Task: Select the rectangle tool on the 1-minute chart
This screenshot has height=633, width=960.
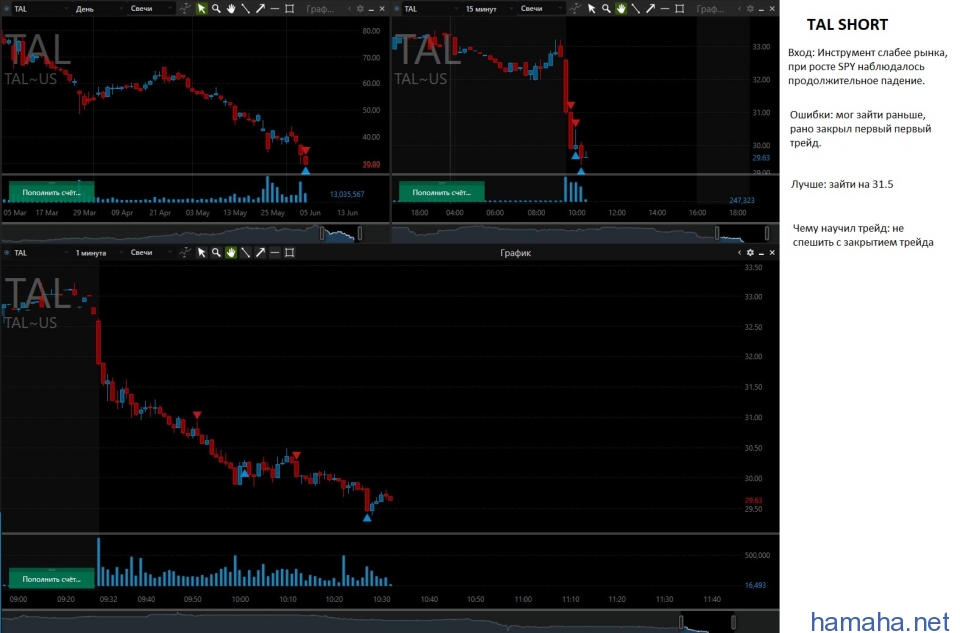Action: (x=290, y=252)
